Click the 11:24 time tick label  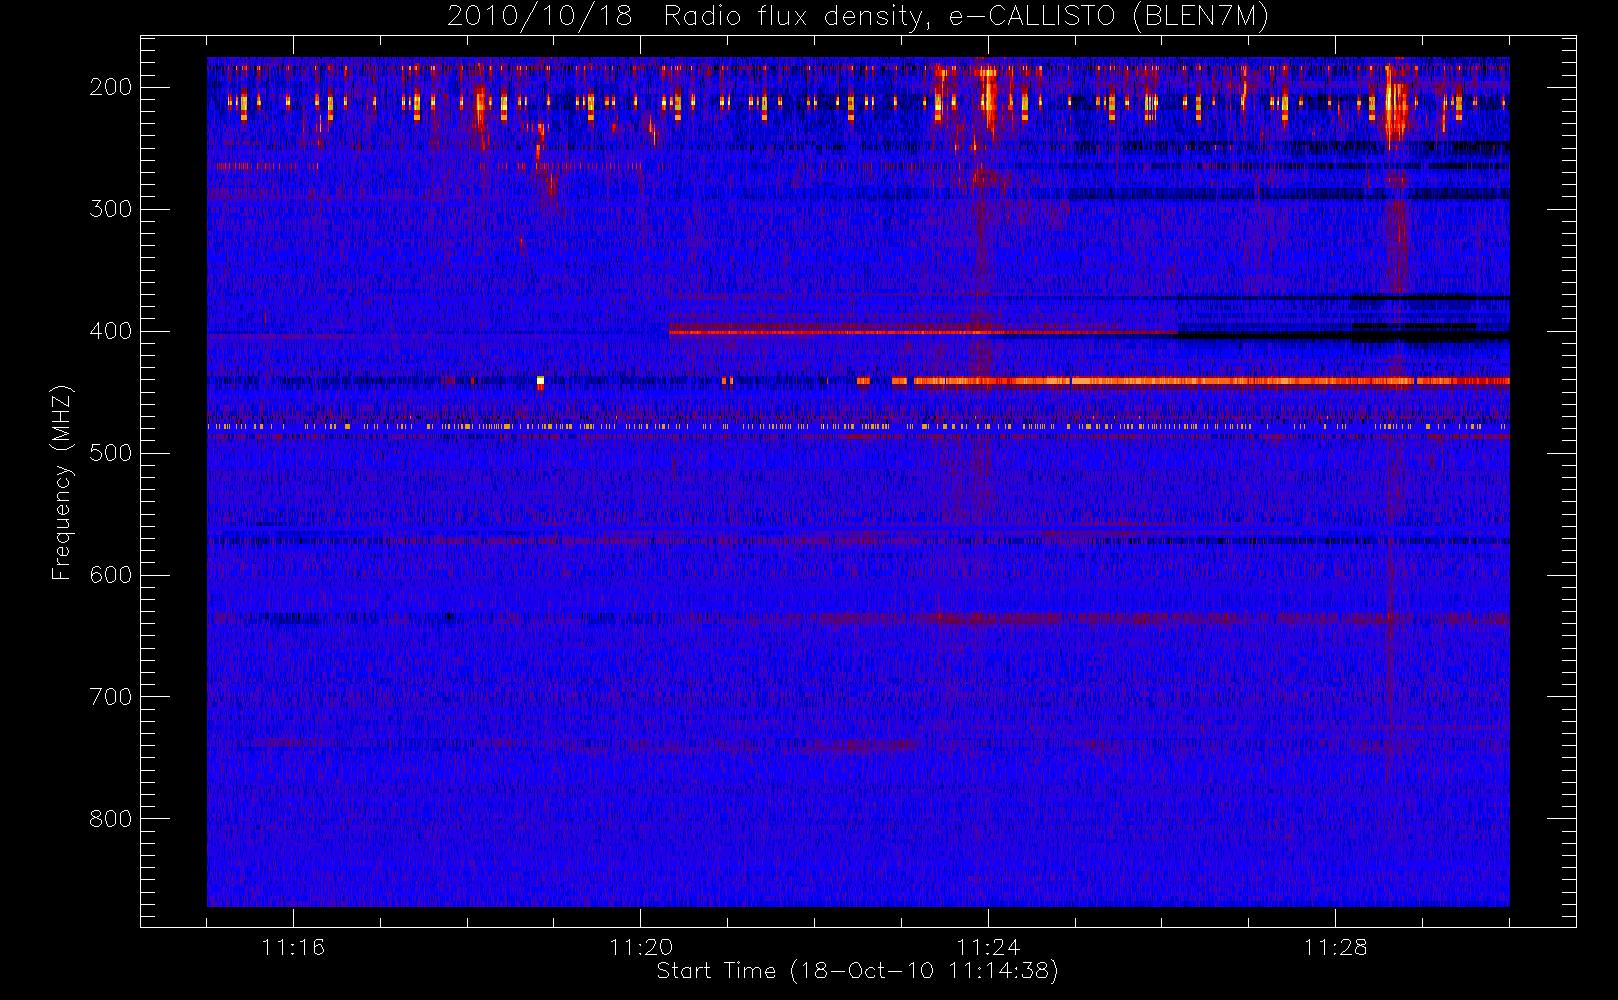pyautogui.click(x=988, y=947)
